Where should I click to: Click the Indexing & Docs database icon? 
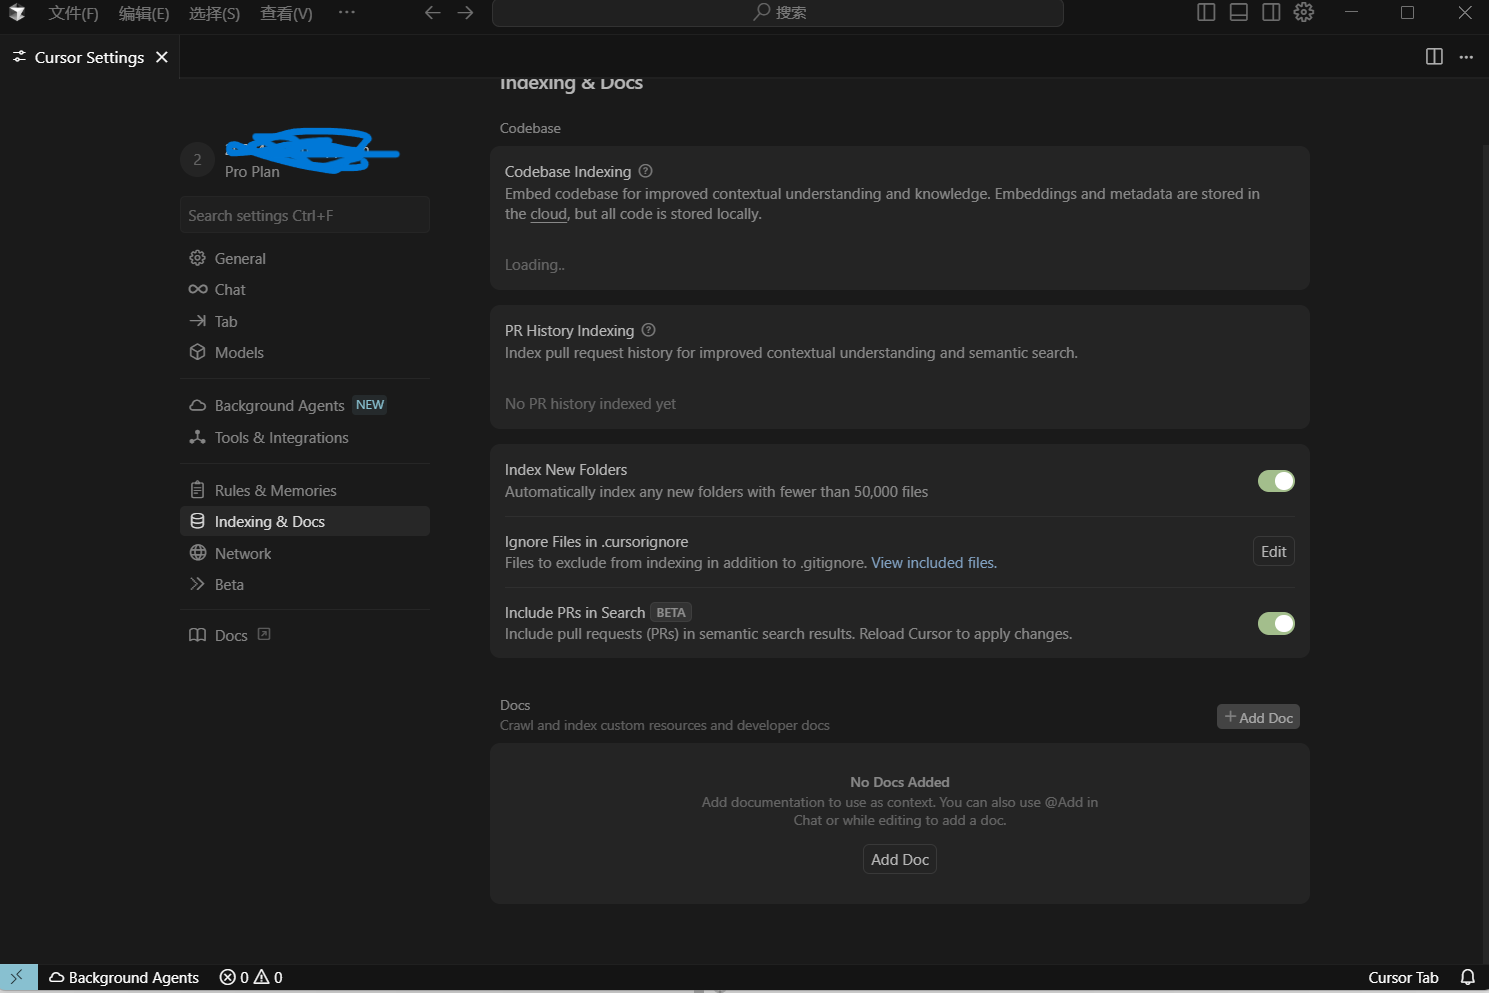click(197, 521)
